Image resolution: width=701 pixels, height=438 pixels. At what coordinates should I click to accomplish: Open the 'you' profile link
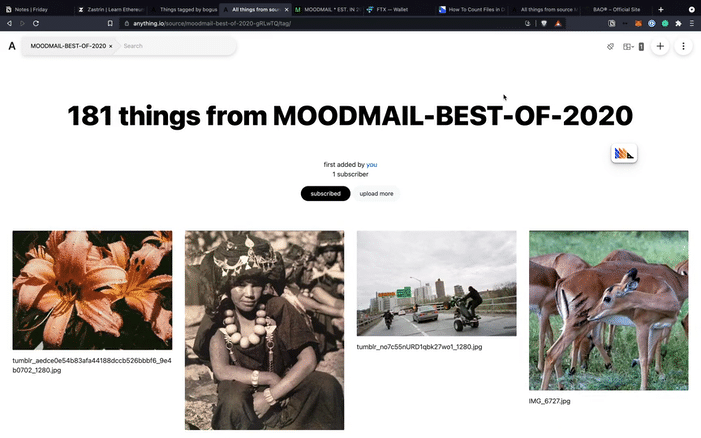coord(372,164)
